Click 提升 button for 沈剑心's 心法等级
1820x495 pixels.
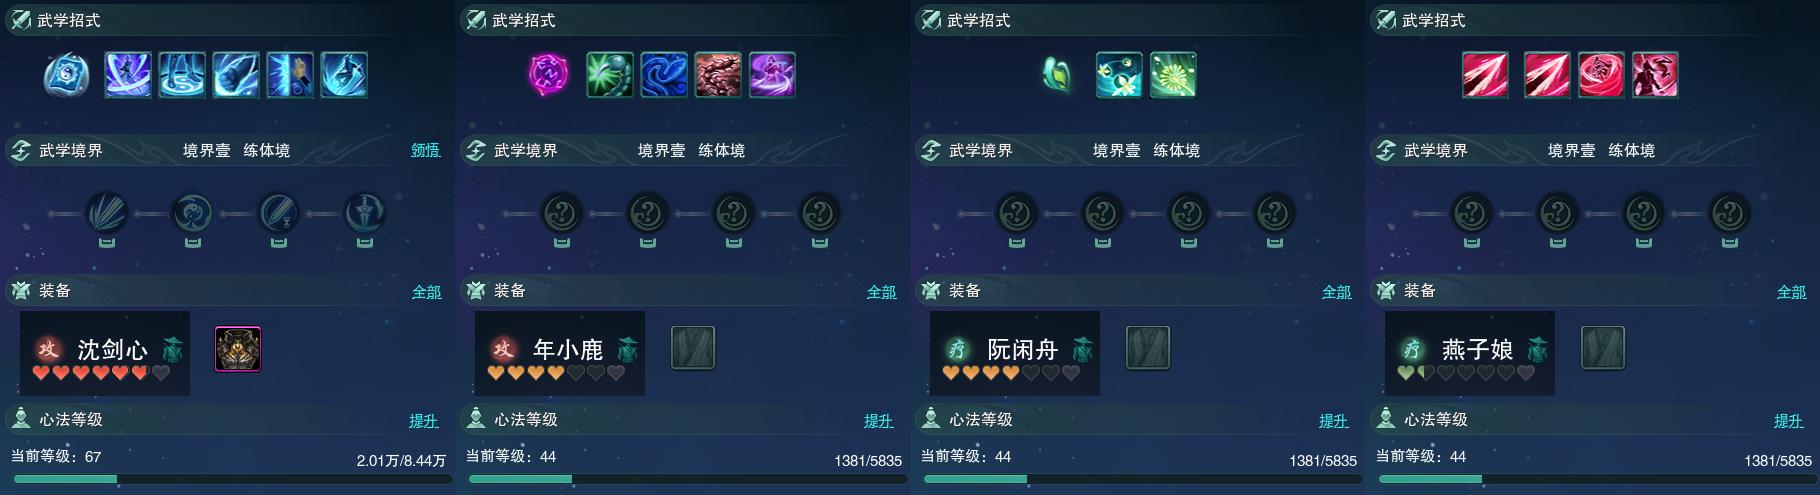coord(424,421)
